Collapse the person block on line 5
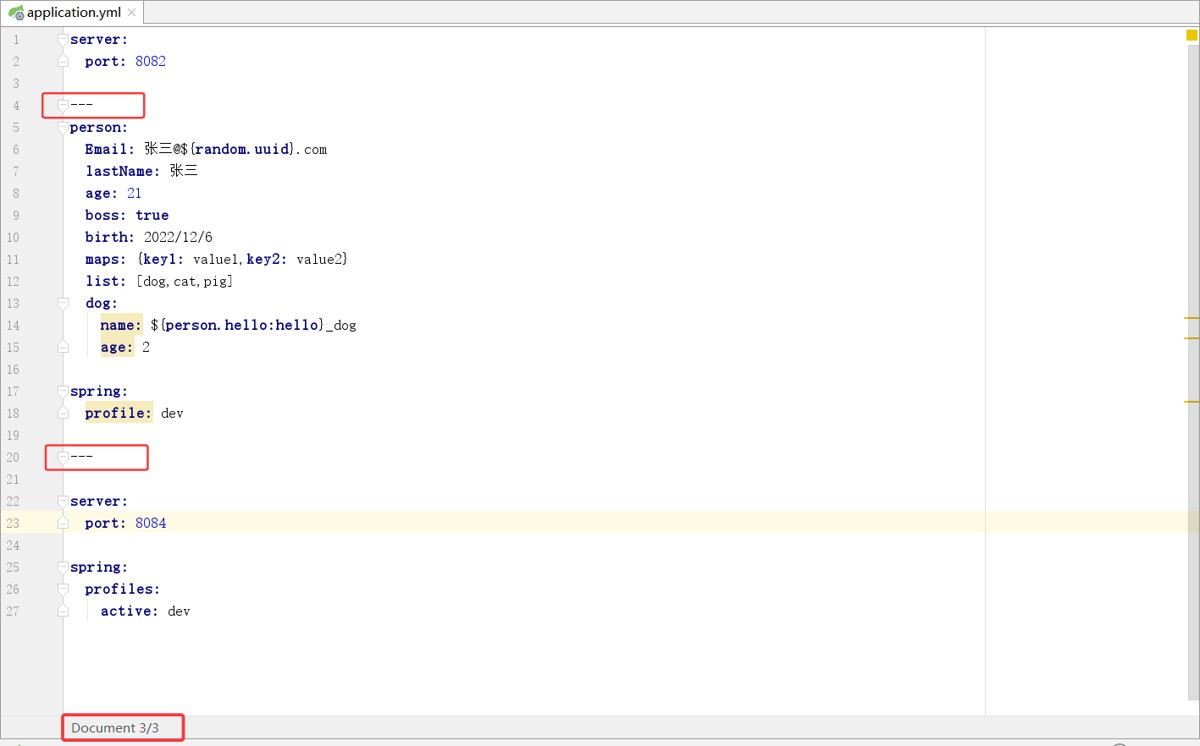Viewport: 1200px width, 746px height. pyautogui.click(x=63, y=127)
